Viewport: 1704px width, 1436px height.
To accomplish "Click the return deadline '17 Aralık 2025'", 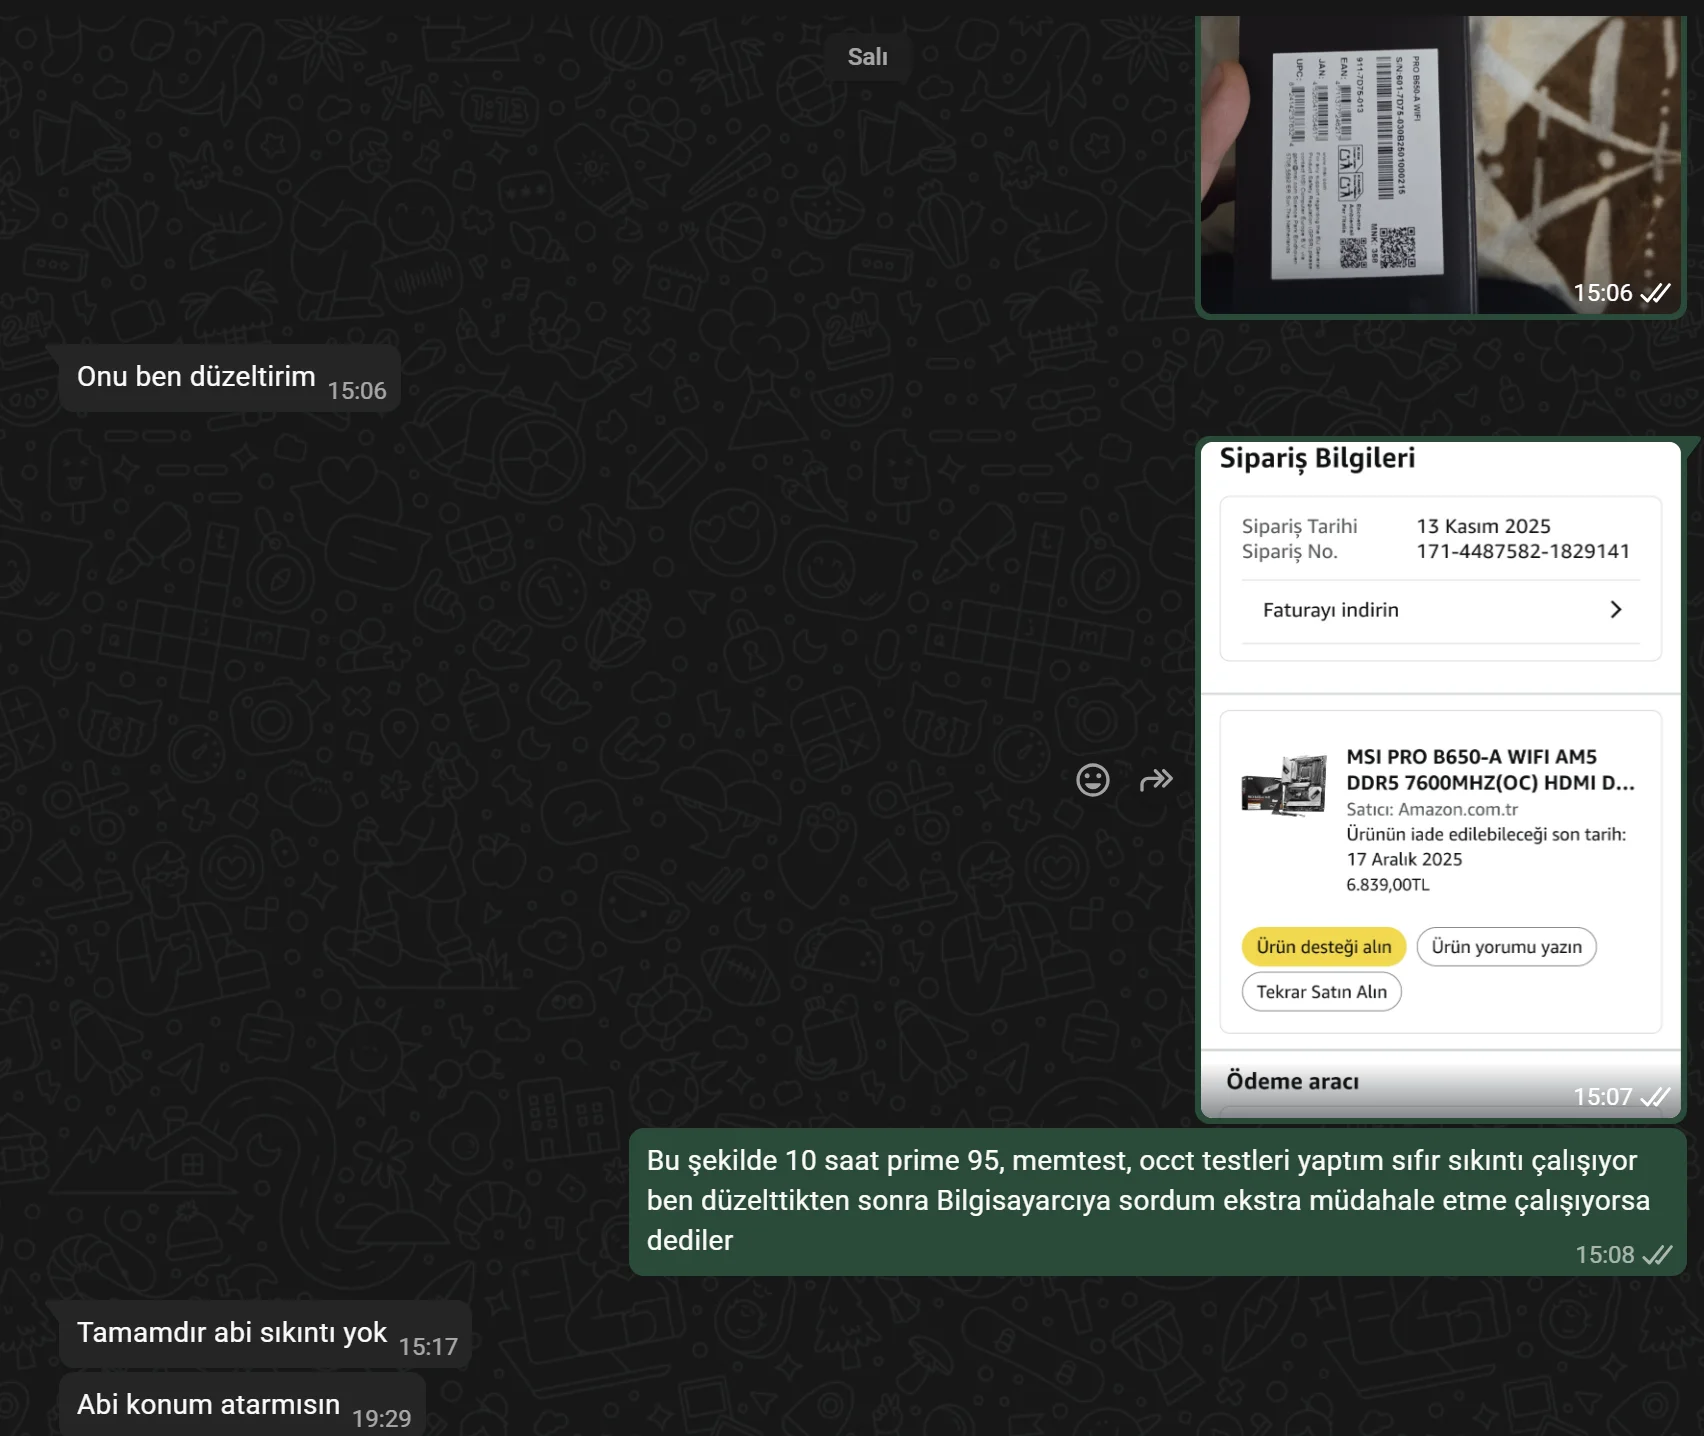I will click(x=1404, y=860).
